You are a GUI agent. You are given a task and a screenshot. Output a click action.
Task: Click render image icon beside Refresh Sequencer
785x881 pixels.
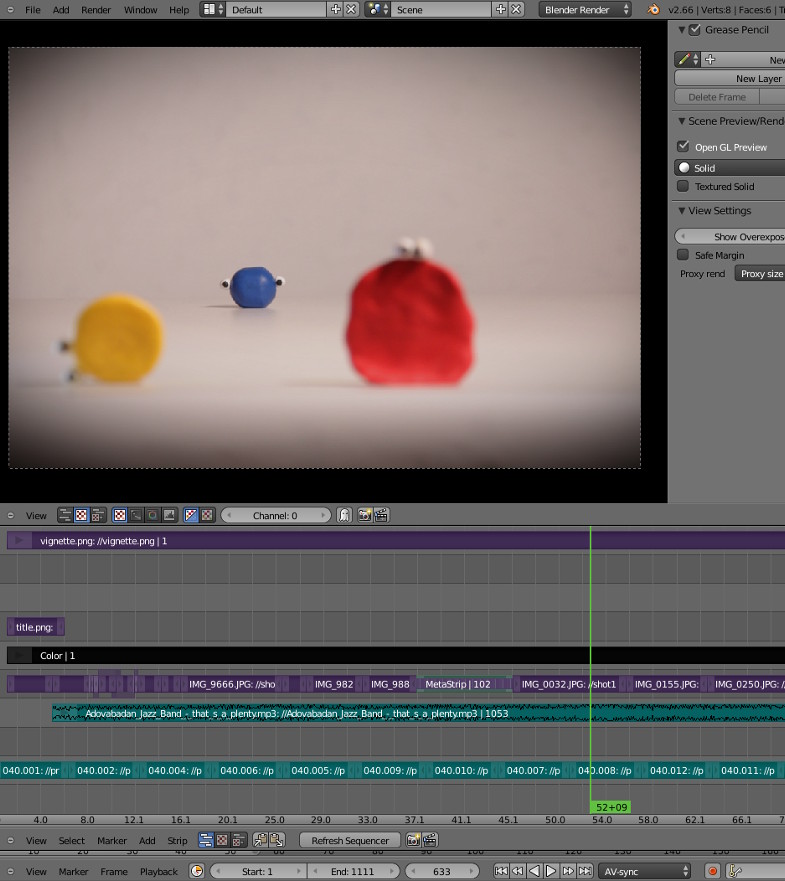click(x=414, y=841)
